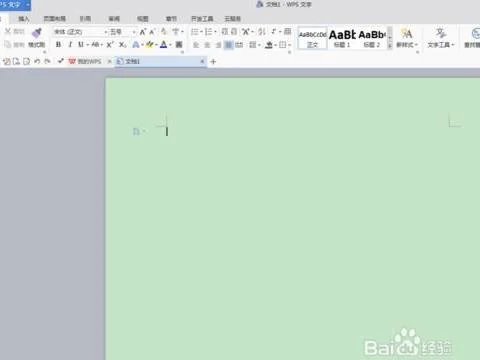
Task: Open the Text Tools button
Action: coord(440,38)
